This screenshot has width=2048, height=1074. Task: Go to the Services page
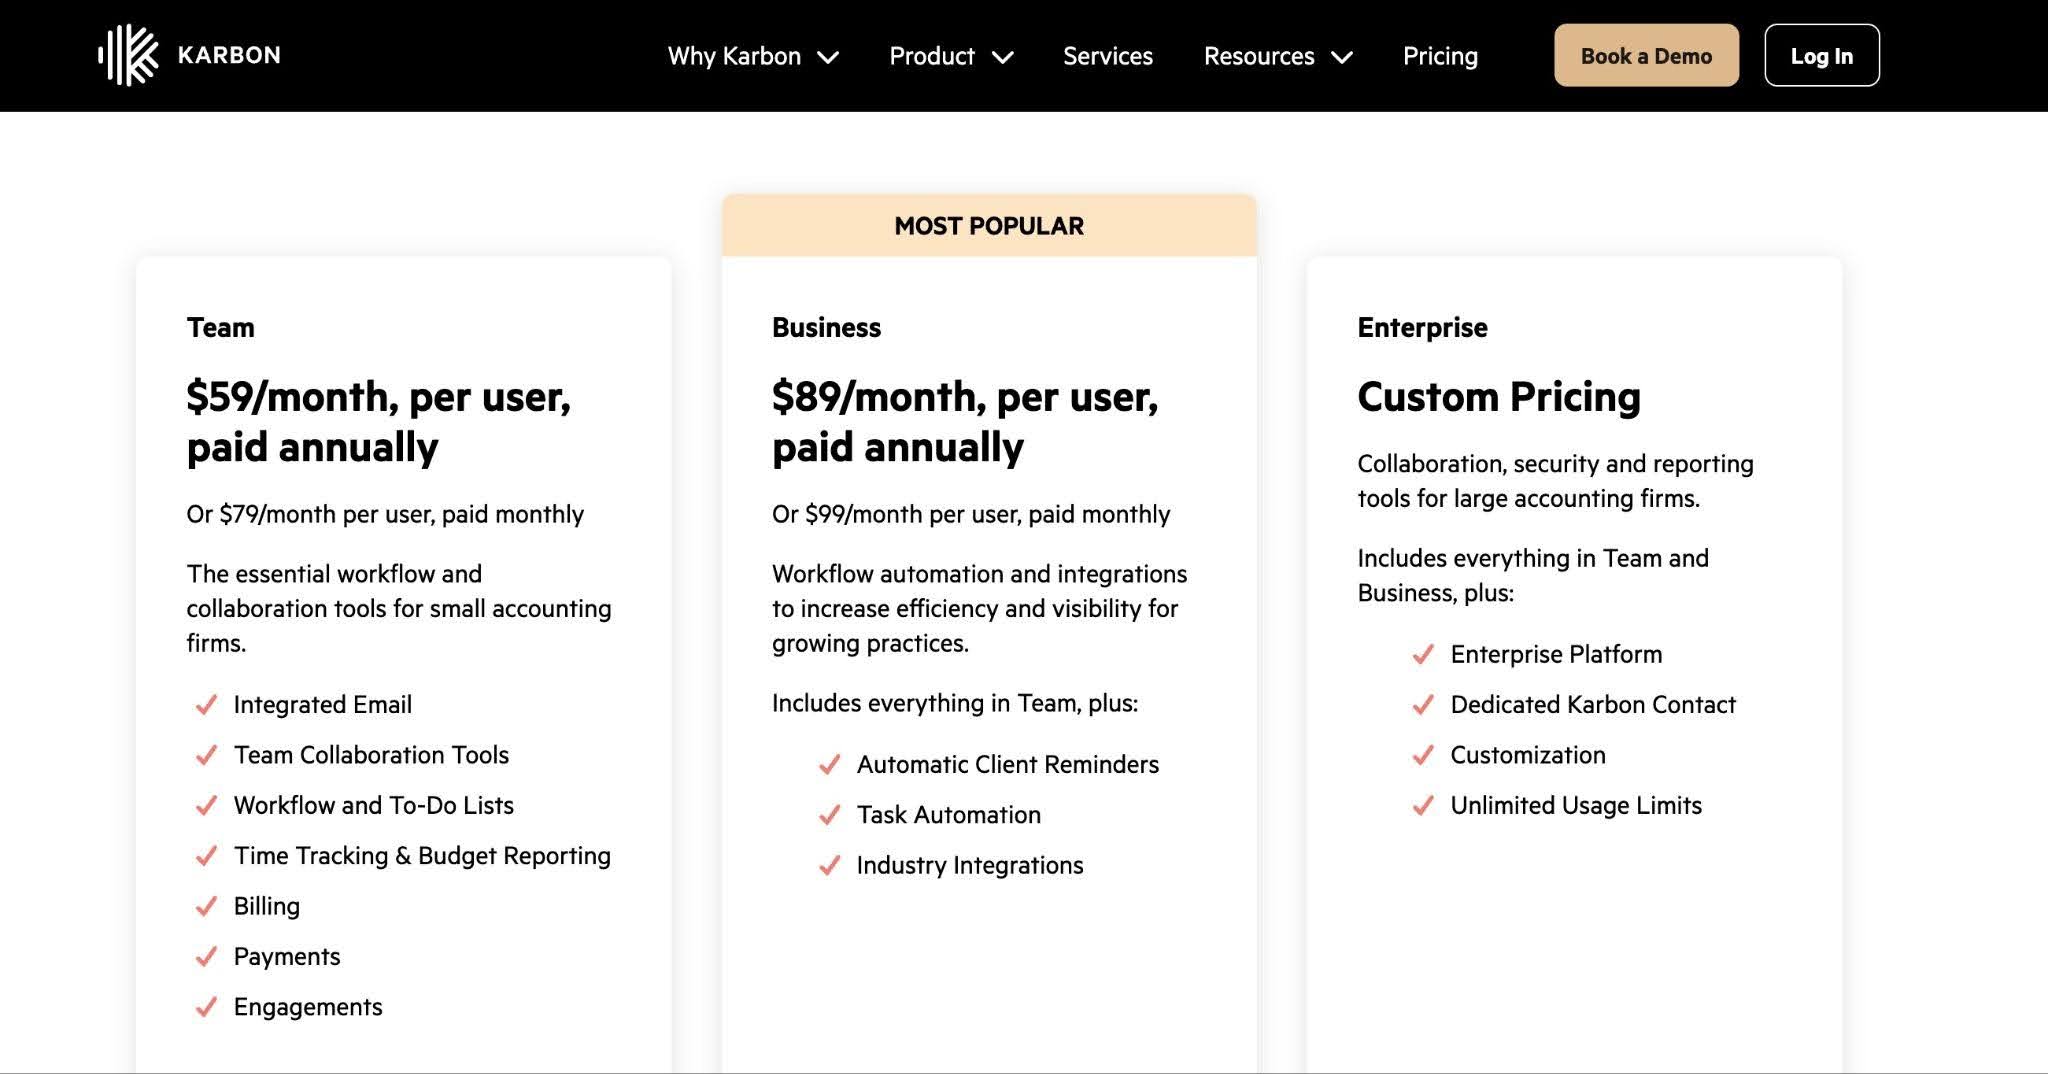click(x=1108, y=56)
